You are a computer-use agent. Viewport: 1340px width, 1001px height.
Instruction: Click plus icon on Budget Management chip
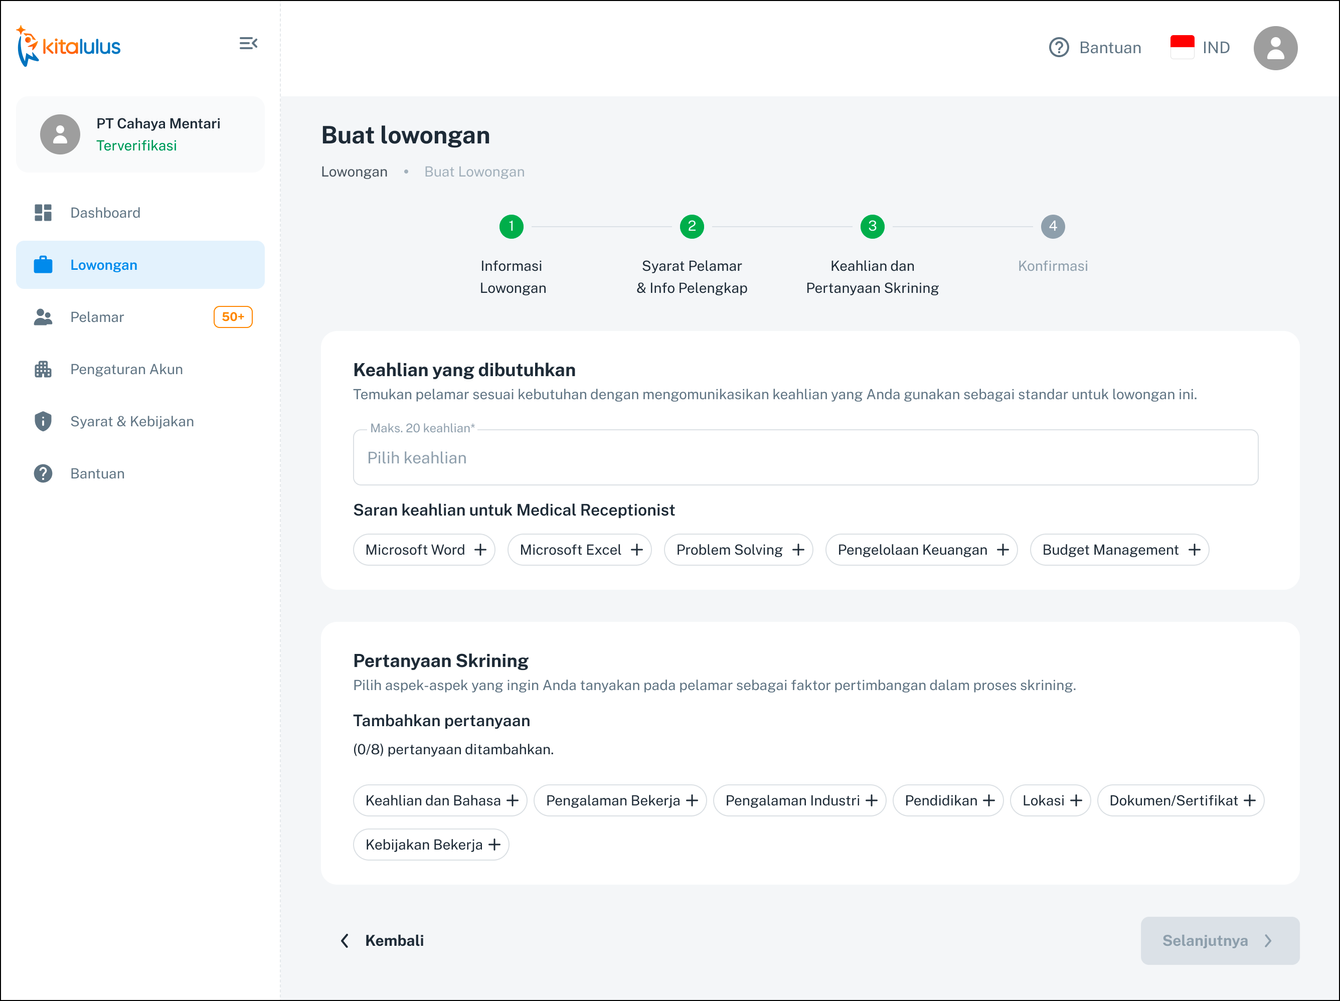click(x=1194, y=550)
